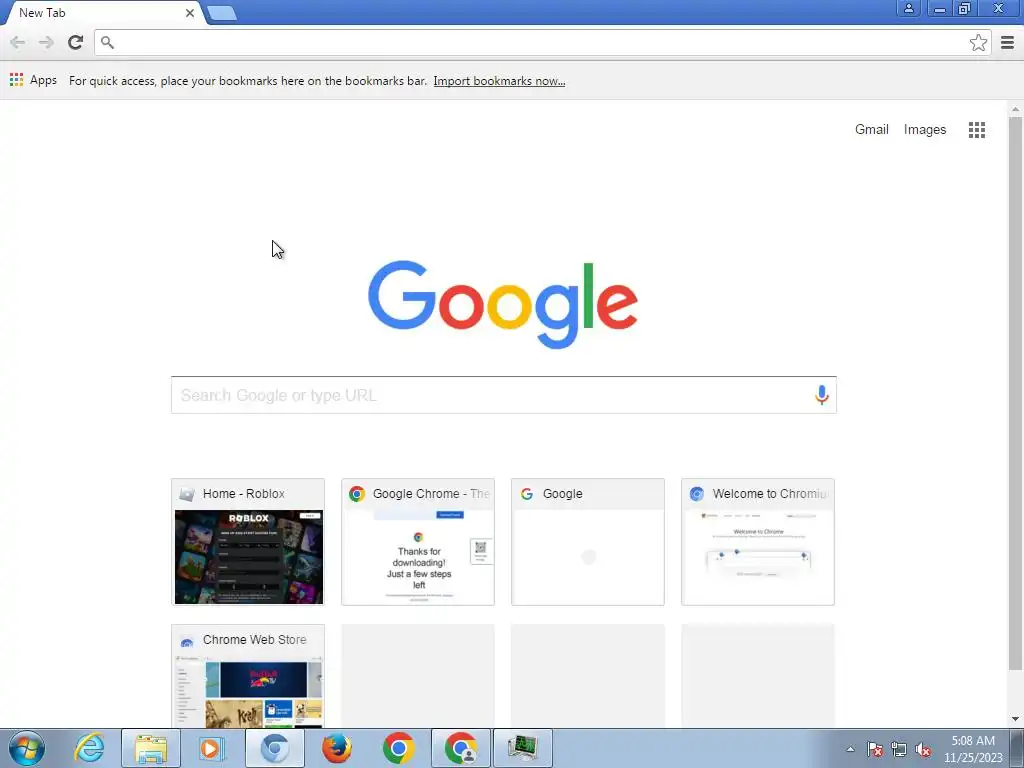Open Windows Media Player from taskbar

click(x=212, y=748)
